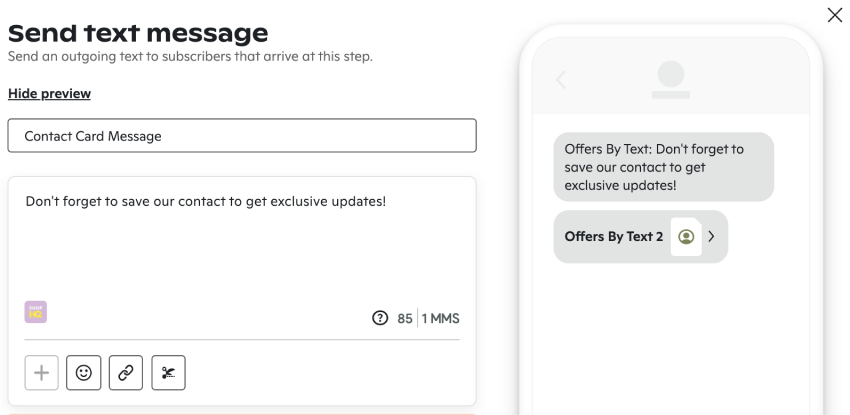Click the Contact Card Message name field
Screen dimensions: 850x415
[242, 135]
